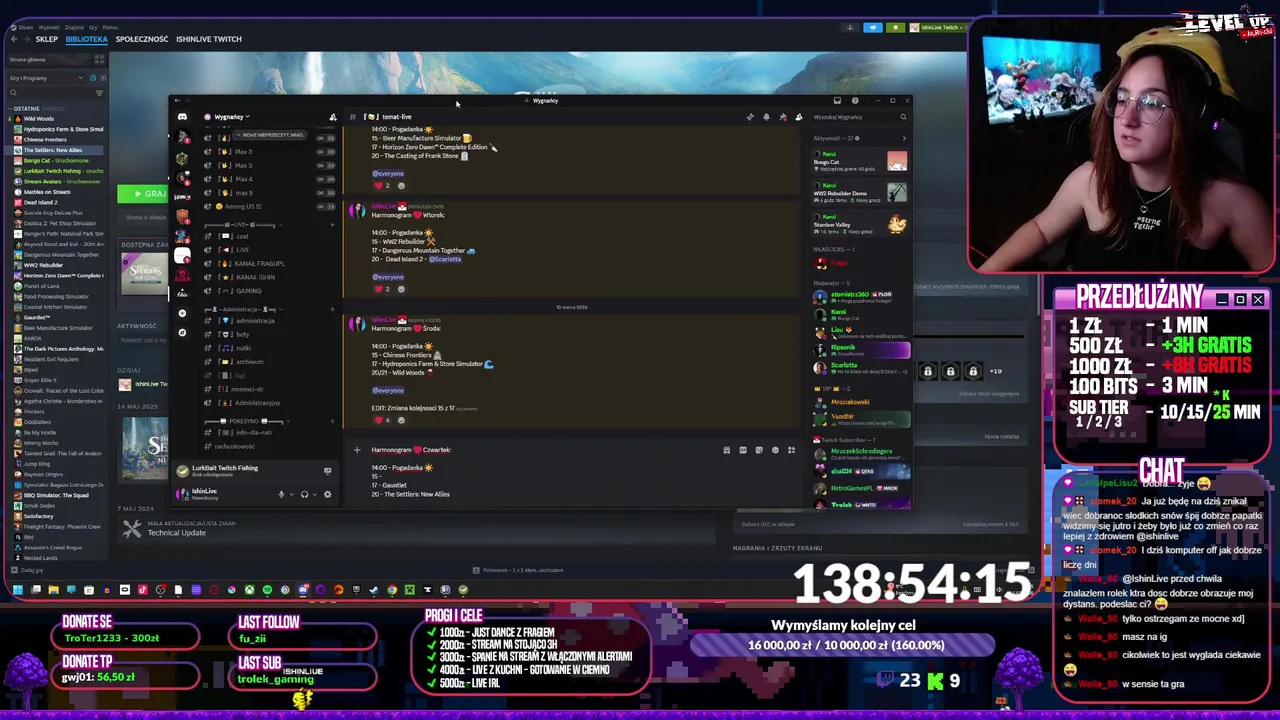Image resolution: width=1280 pixels, height=720 pixels.
Task: Select member Scarletta in member list
Action: click(x=860, y=368)
